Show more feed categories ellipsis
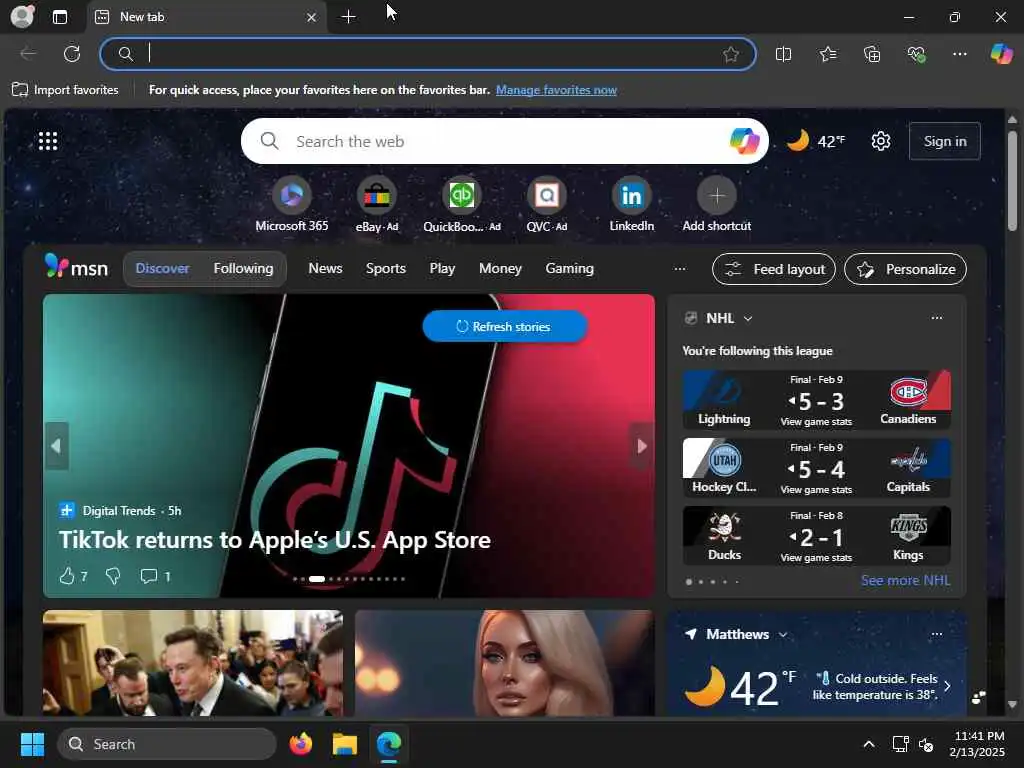This screenshot has width=1024, height=768. [680, 268]
